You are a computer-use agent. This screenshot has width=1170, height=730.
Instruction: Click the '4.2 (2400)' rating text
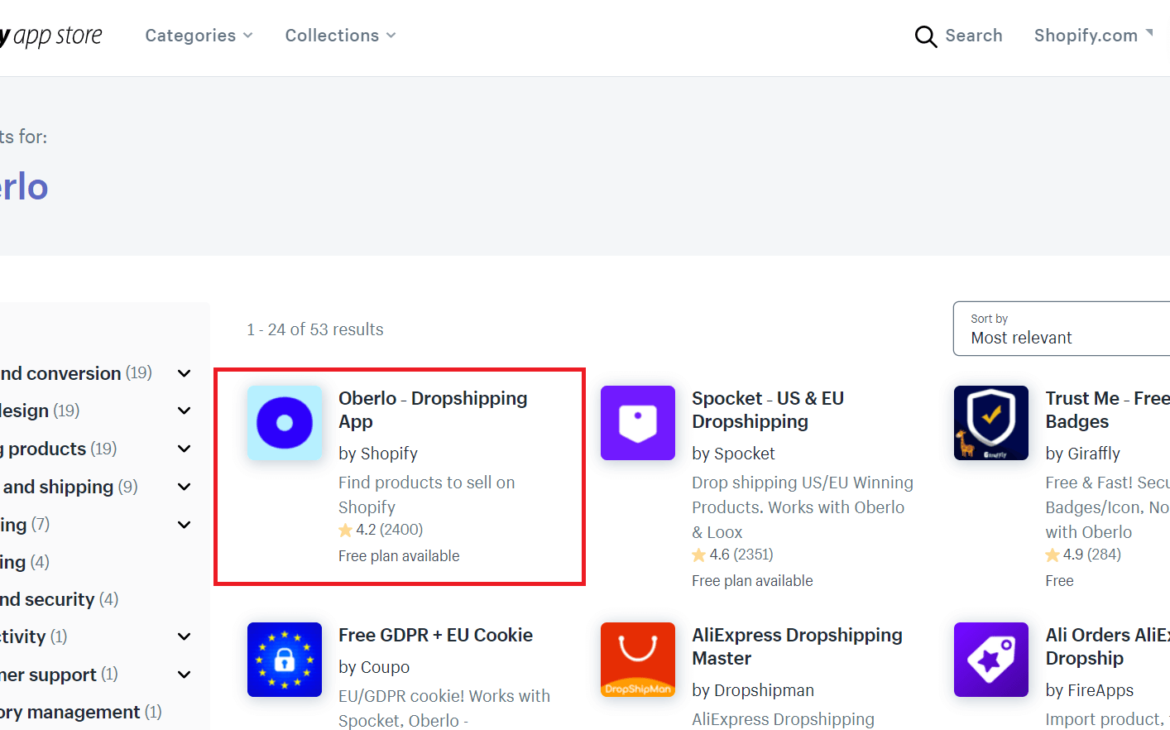pos(390,530)
